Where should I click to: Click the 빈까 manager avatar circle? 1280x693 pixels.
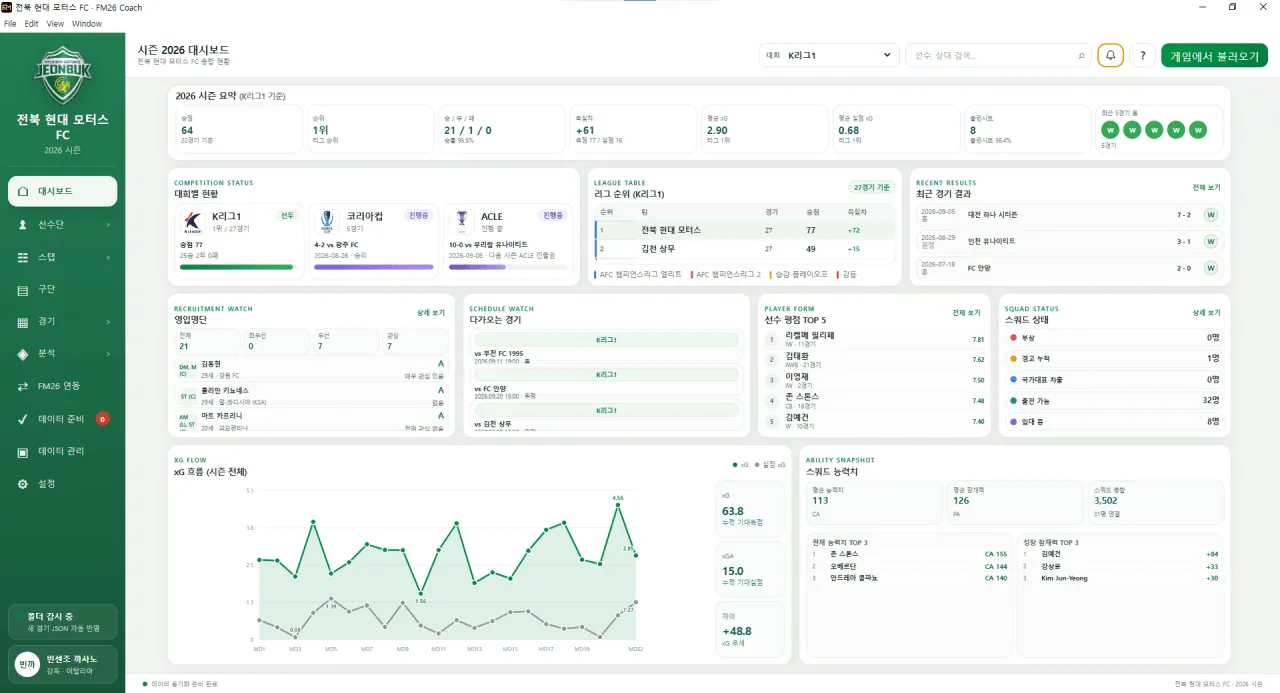[27, 663]
